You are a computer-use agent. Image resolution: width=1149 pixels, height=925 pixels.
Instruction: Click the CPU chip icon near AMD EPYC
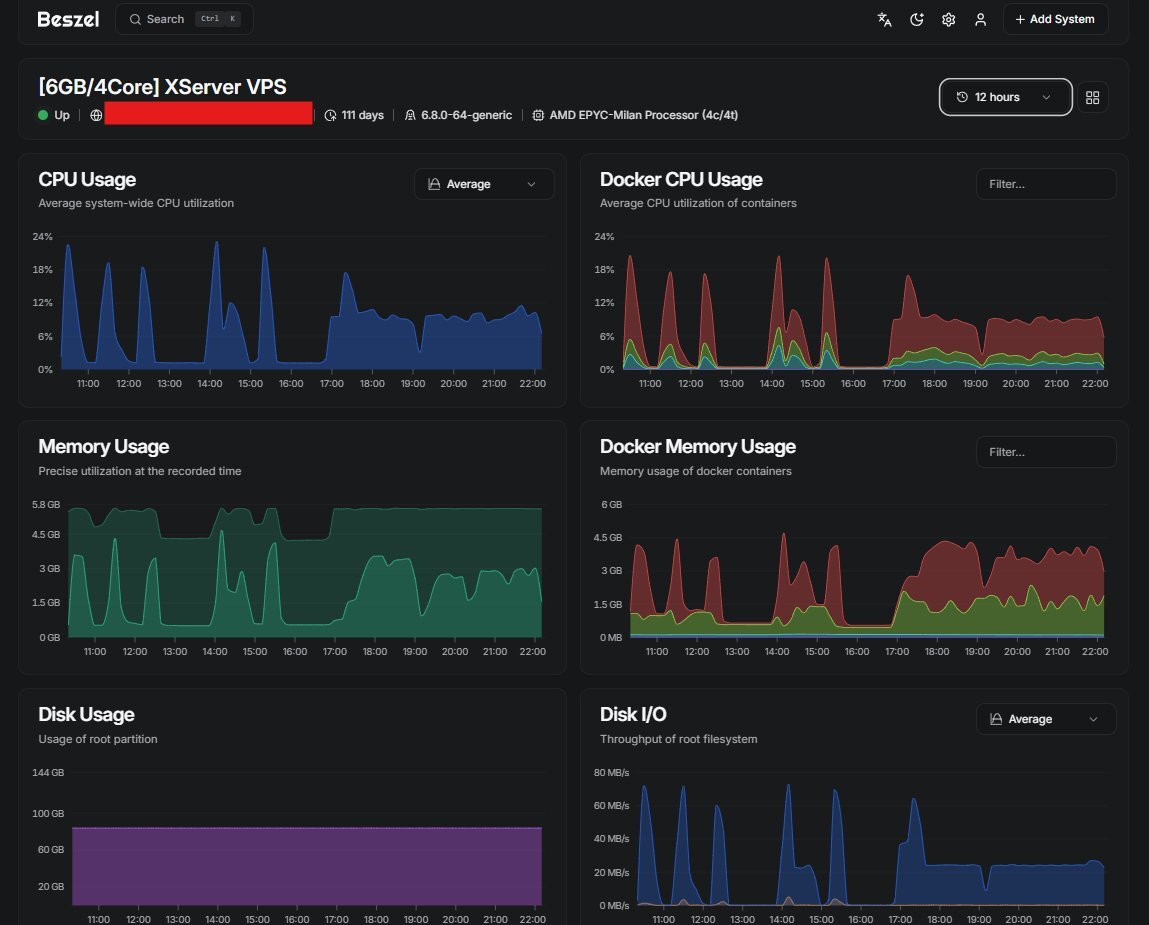tap(538, 115)
